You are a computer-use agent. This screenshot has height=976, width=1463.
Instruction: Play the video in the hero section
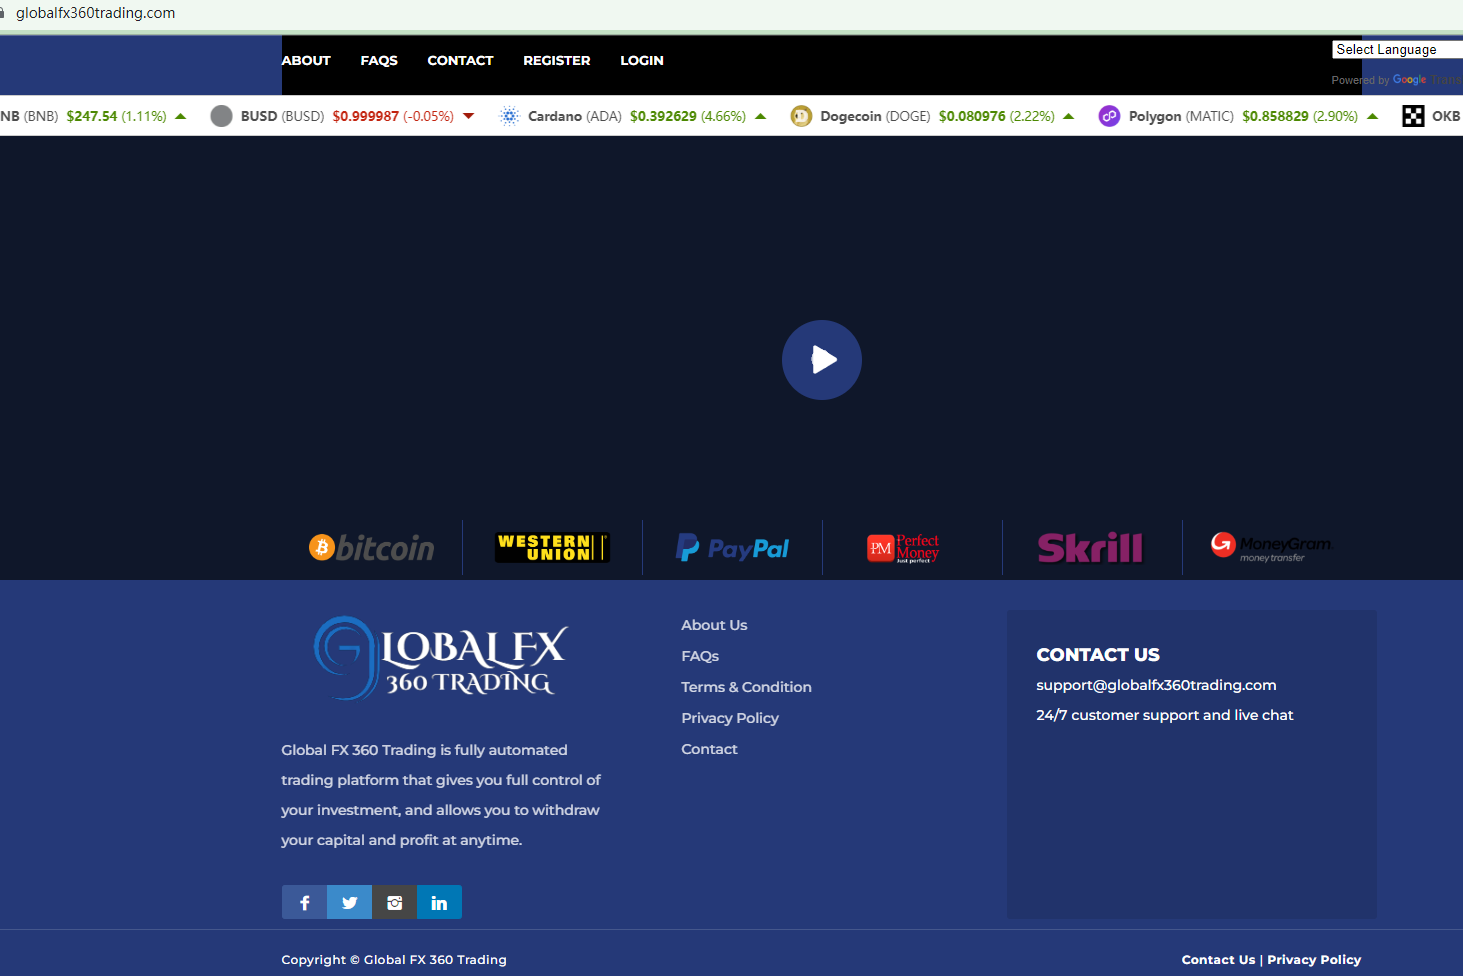tap(821, 360)
